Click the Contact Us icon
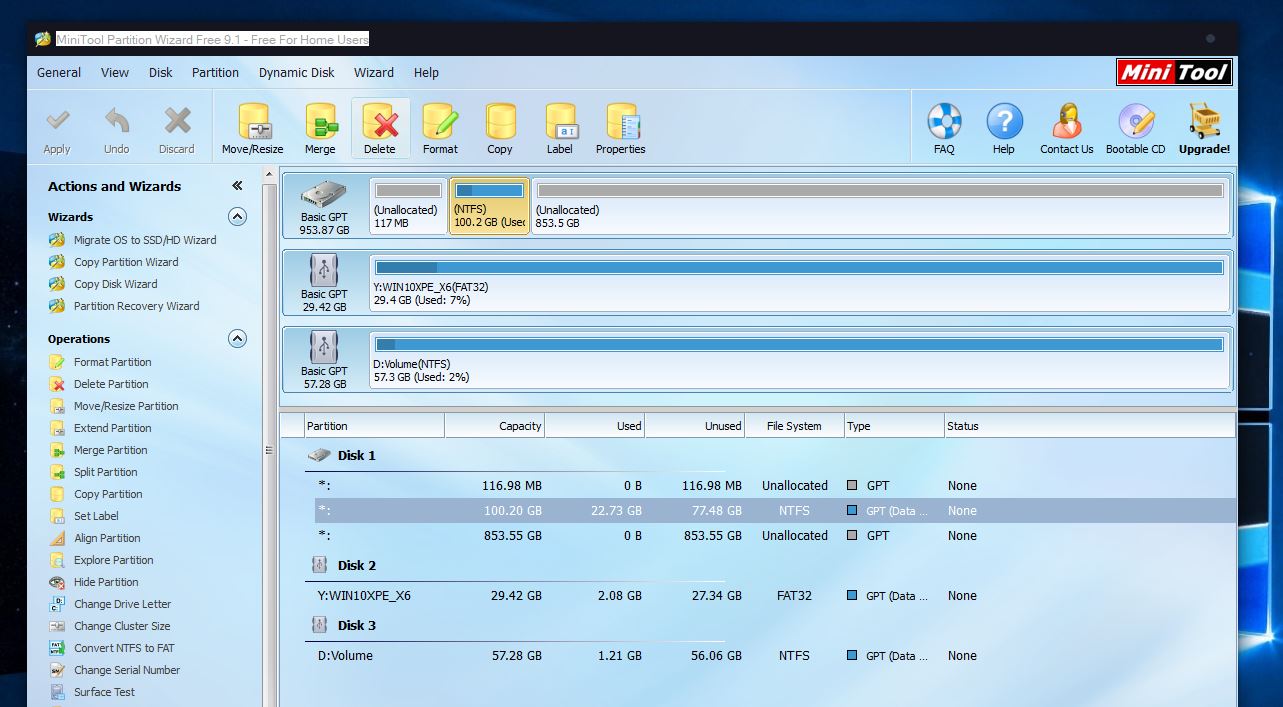The width and height of the screenshot is (1283, 707). point(1067,121)
